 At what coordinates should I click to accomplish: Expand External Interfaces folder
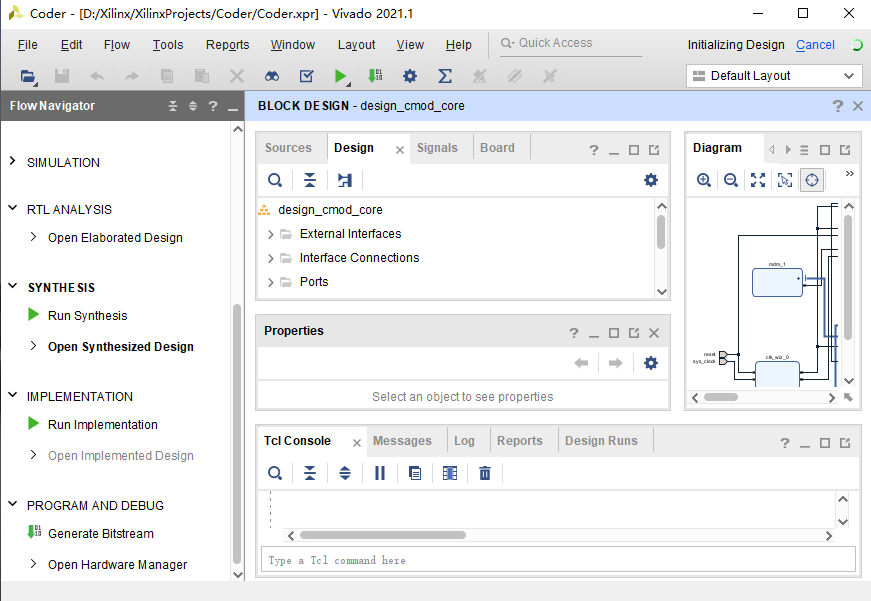(271, 234)
